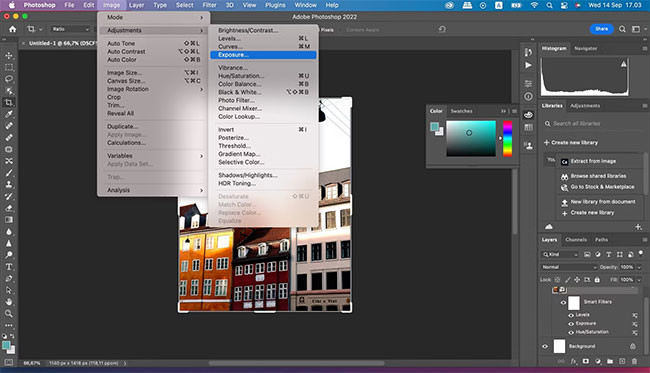This screenshot has width=650, height=373.
Task: Add a layer mask in Layers panel
Action: point(586,361)
